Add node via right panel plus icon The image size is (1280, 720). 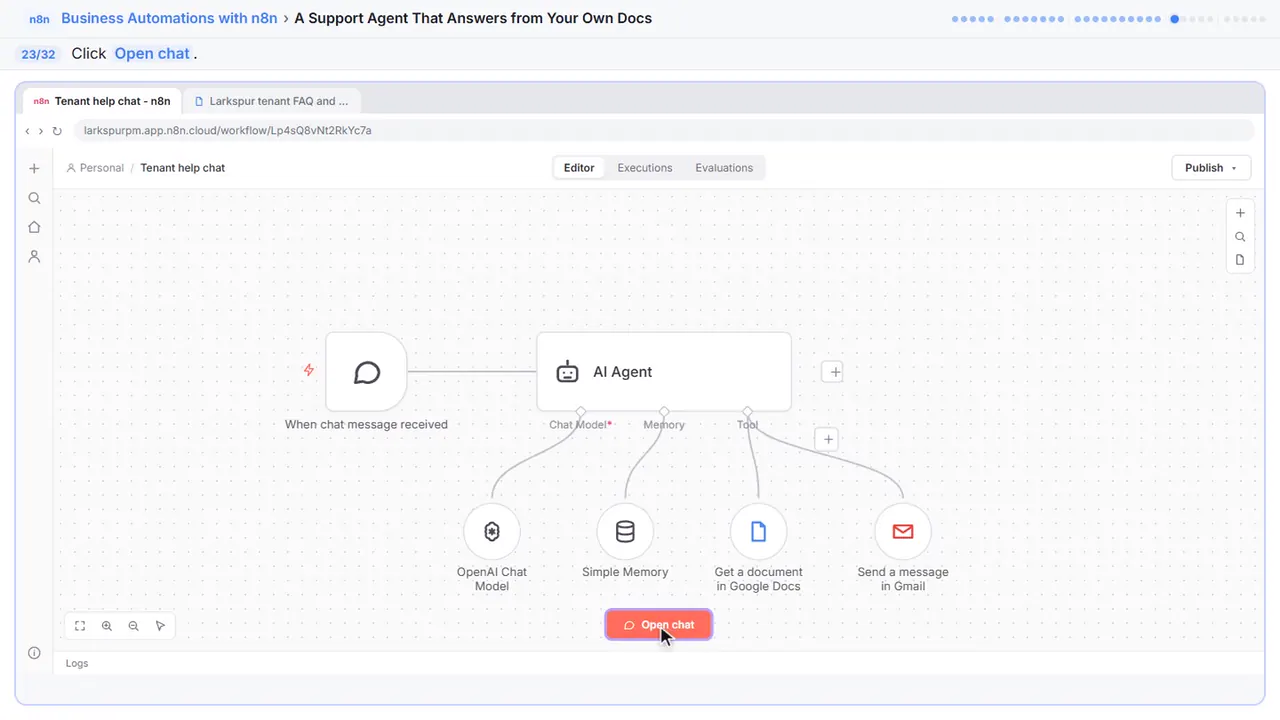(x=1240, y=213)
